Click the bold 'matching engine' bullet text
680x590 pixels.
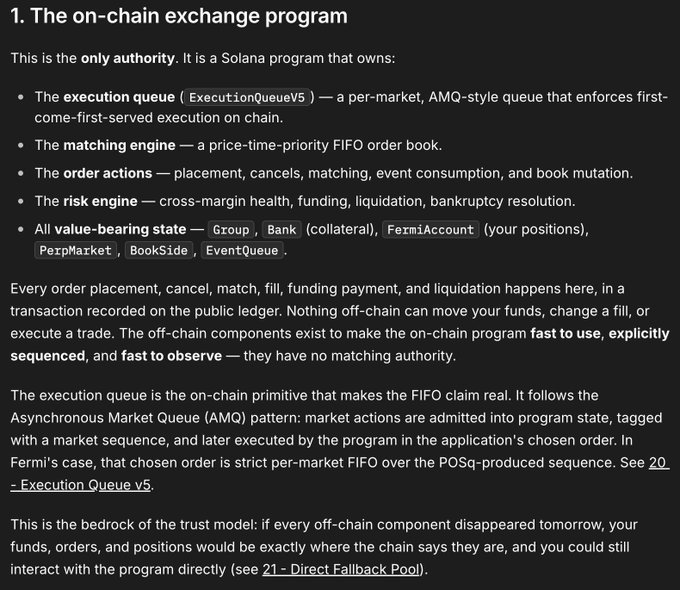point(119,145)
